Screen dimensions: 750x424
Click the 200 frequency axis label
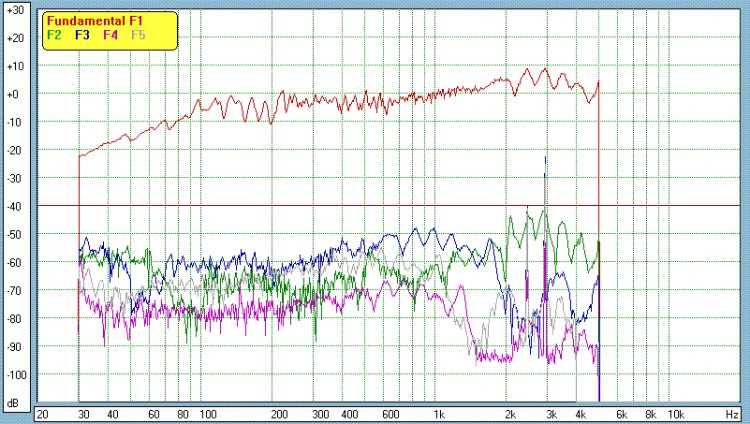pos(279,414)
